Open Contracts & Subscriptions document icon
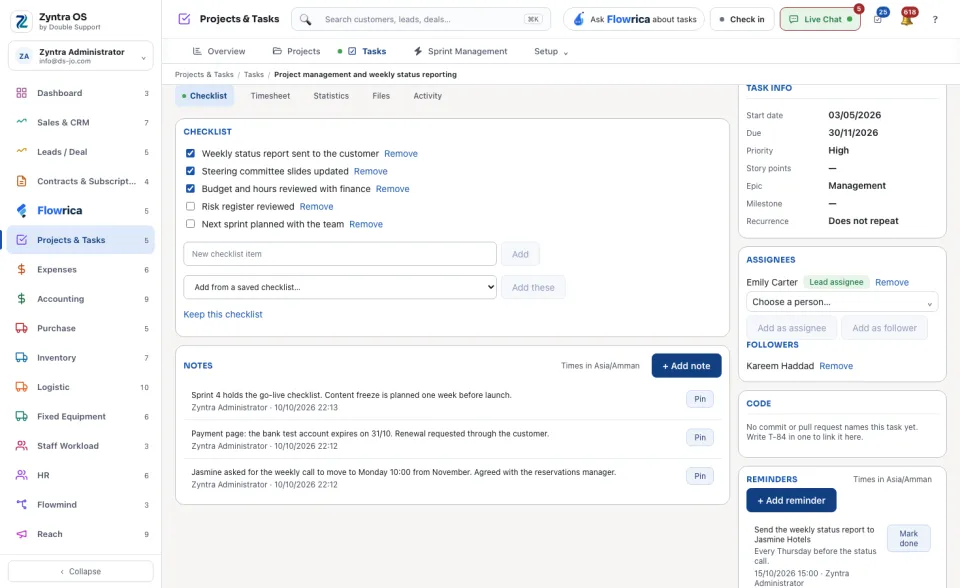The width and height of the screenshot is (960, 588). coord(21,181)
